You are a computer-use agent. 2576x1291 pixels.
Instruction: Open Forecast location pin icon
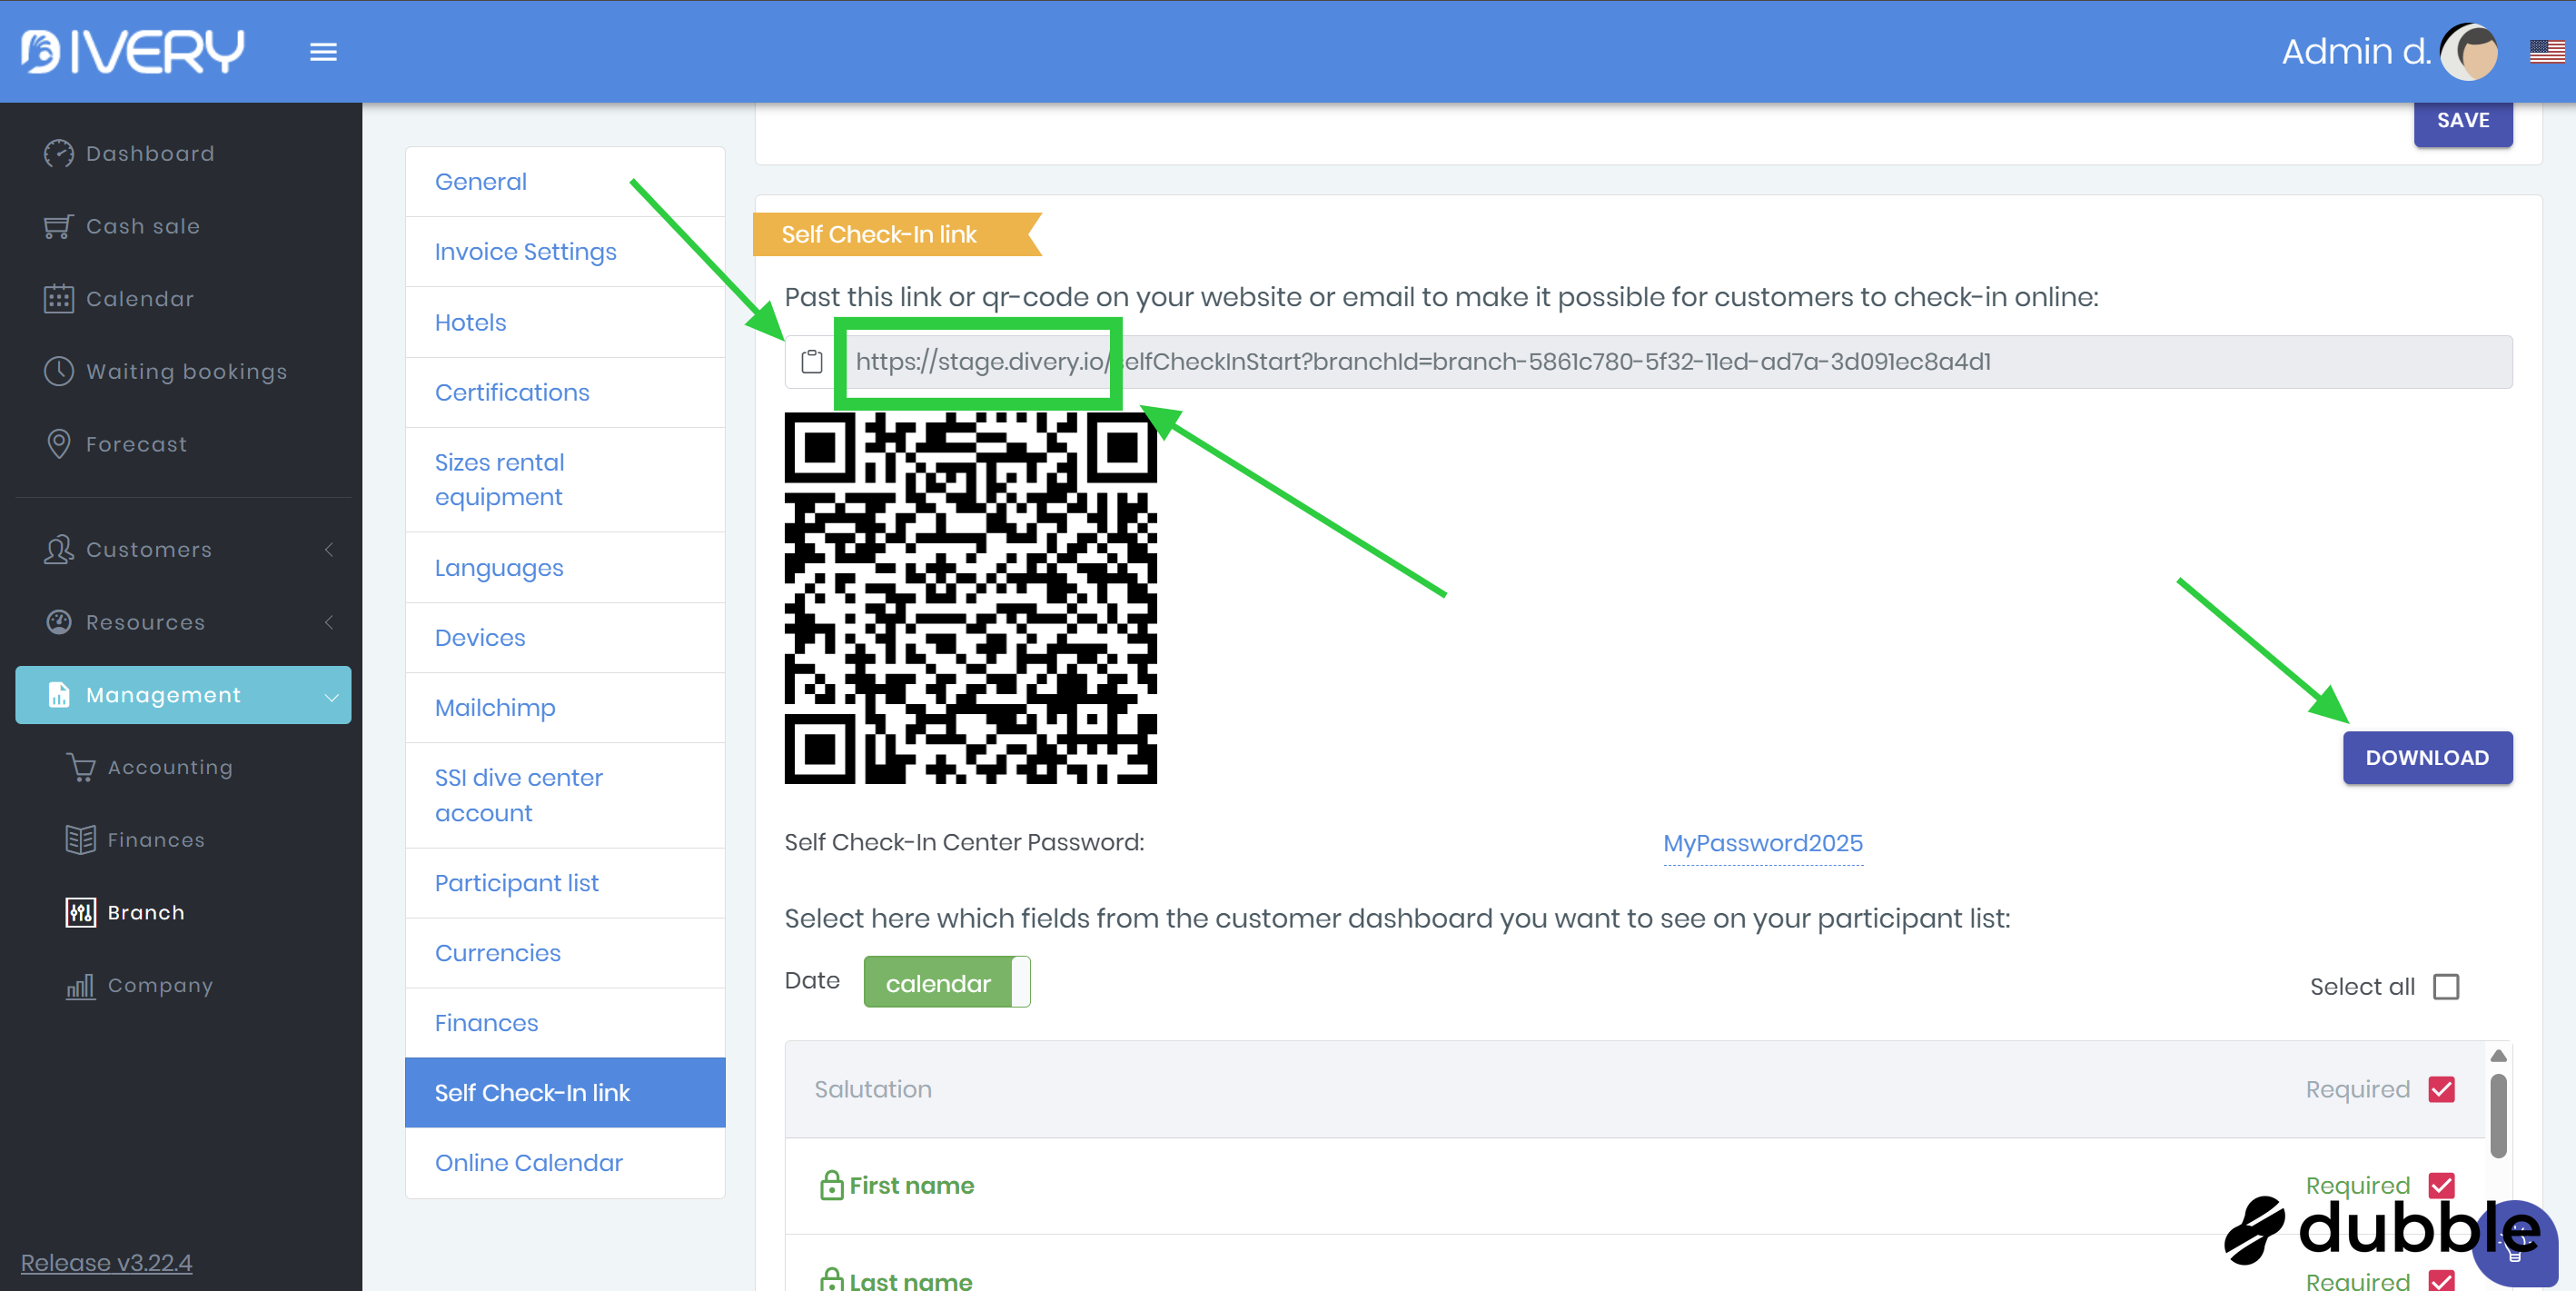coord(59,443)
